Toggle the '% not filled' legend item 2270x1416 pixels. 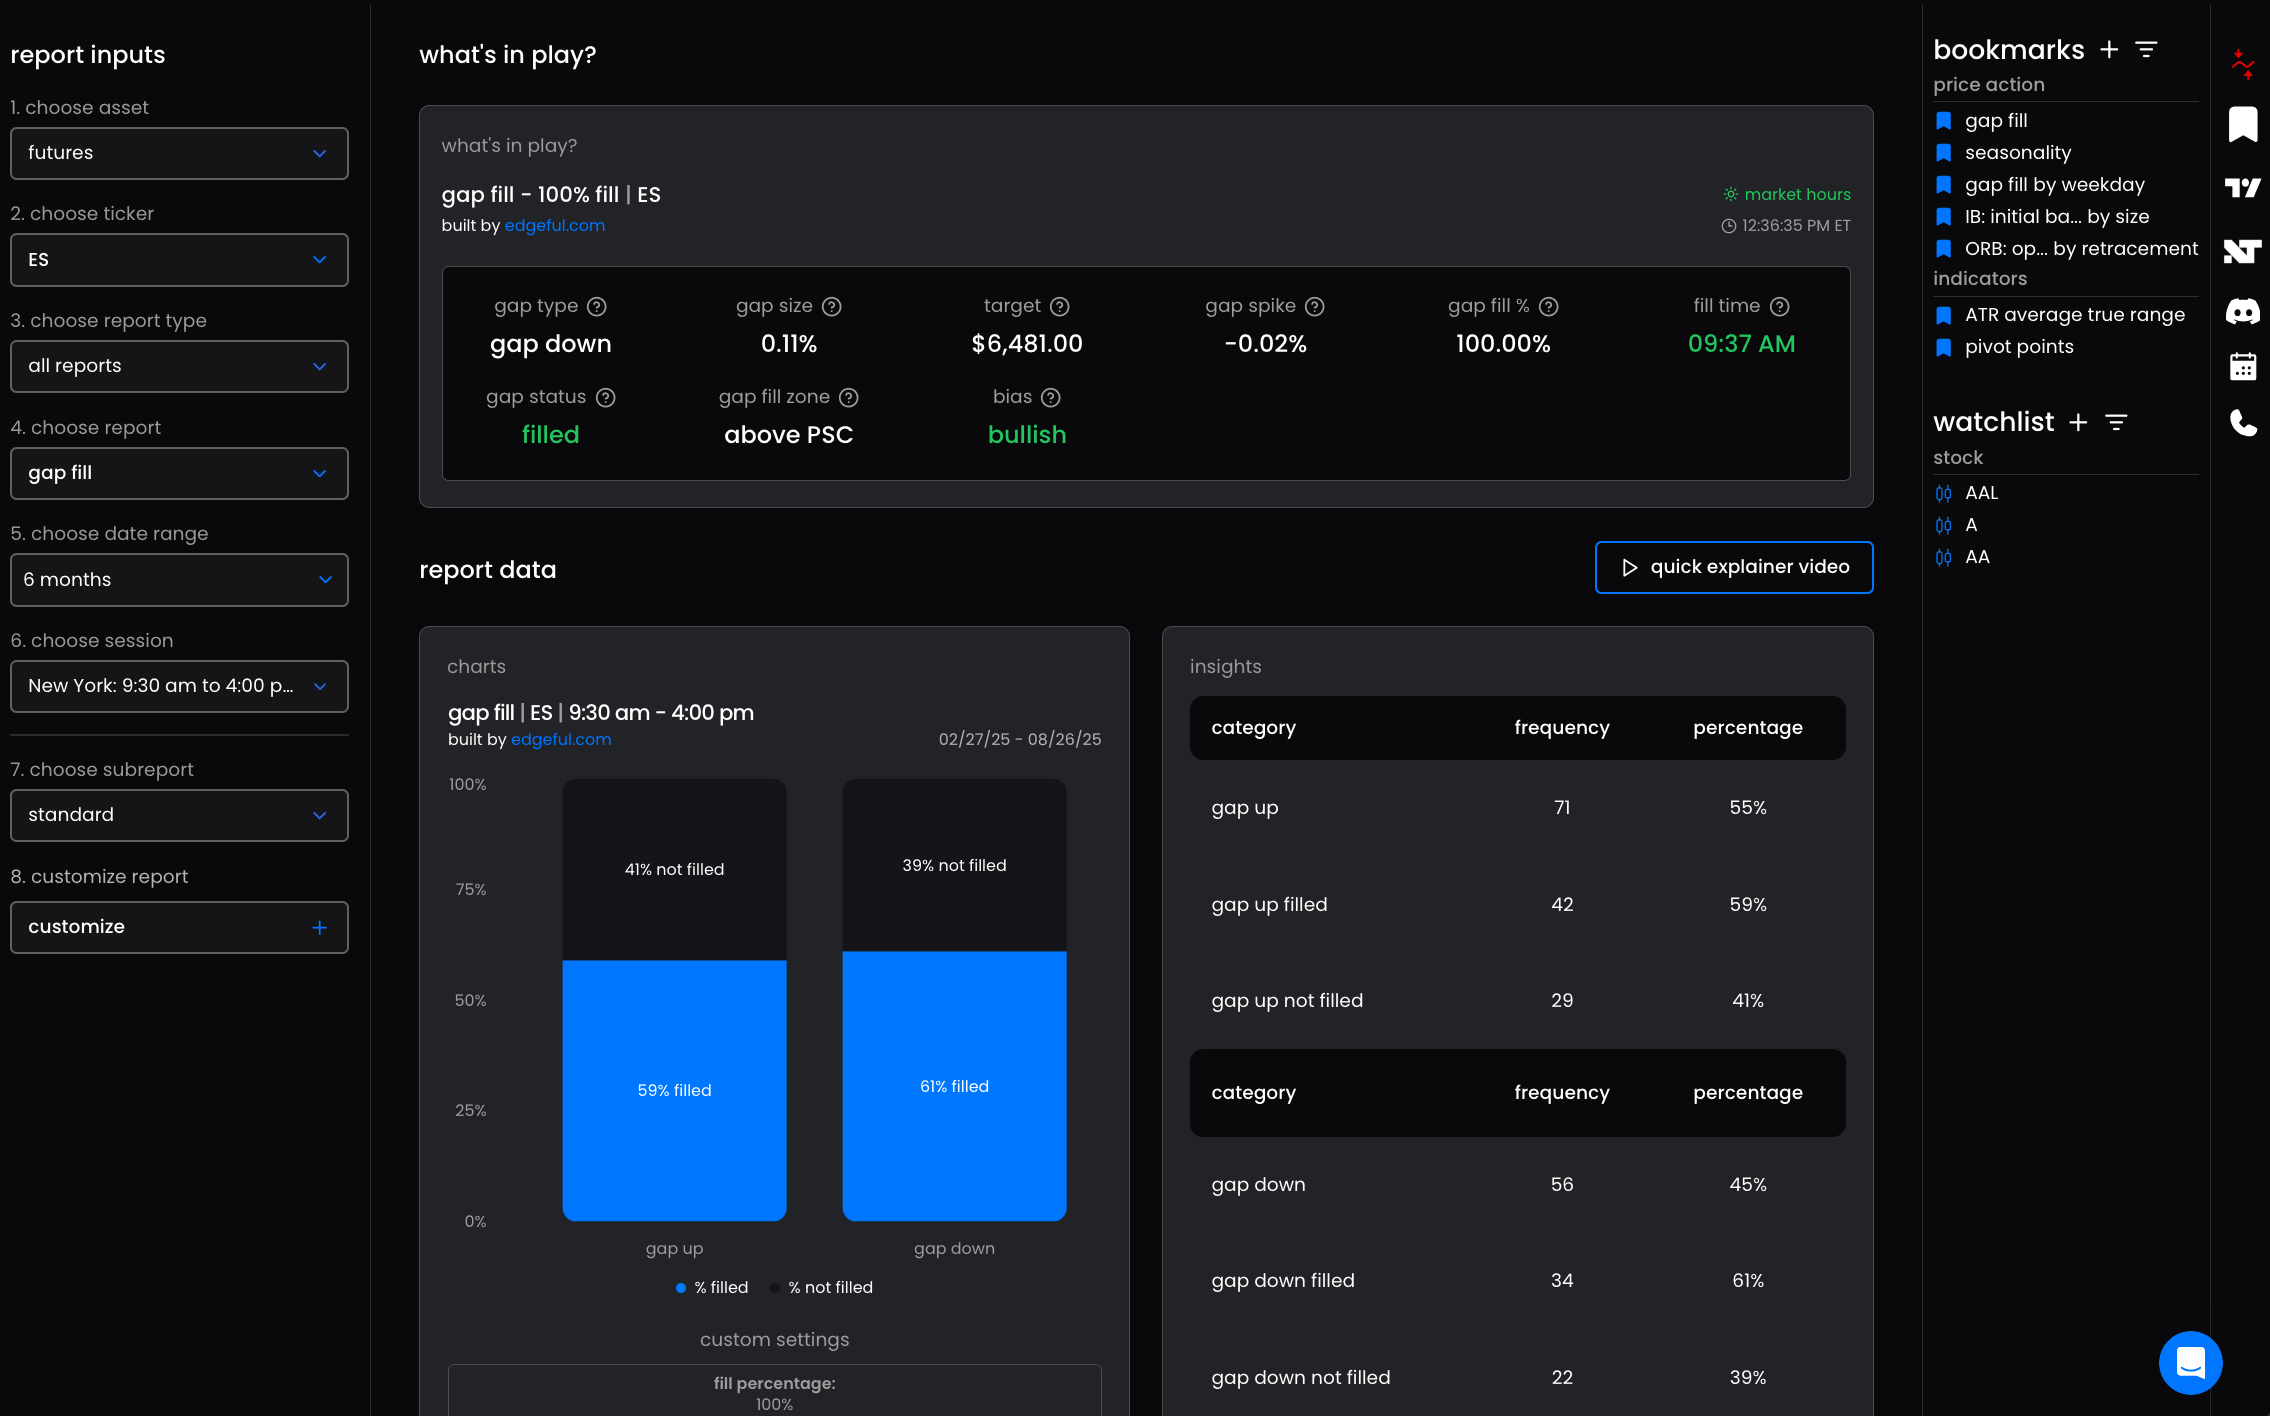822,1288
